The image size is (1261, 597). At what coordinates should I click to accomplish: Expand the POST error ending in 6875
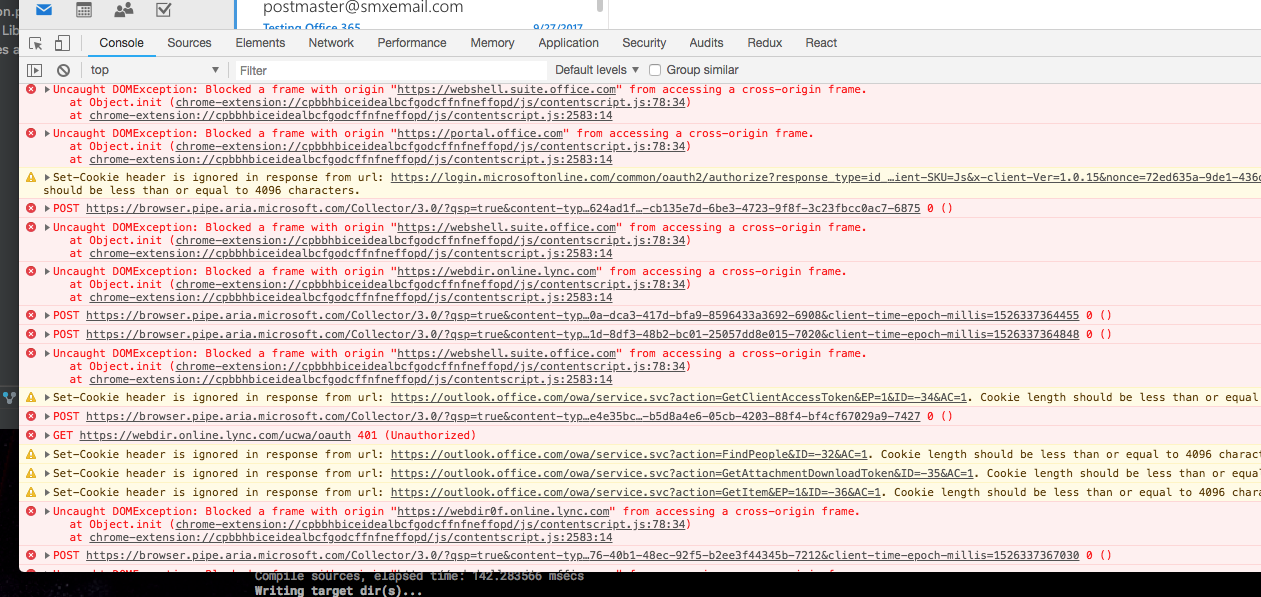click(47, 209)
